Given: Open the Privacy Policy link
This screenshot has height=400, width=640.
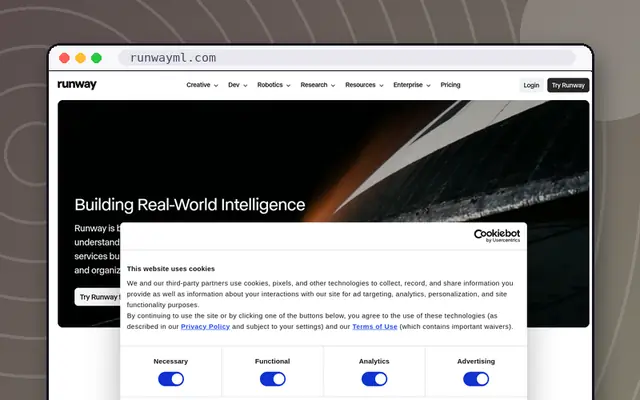Looking at the screenshot, I should [x=205, y=327].
